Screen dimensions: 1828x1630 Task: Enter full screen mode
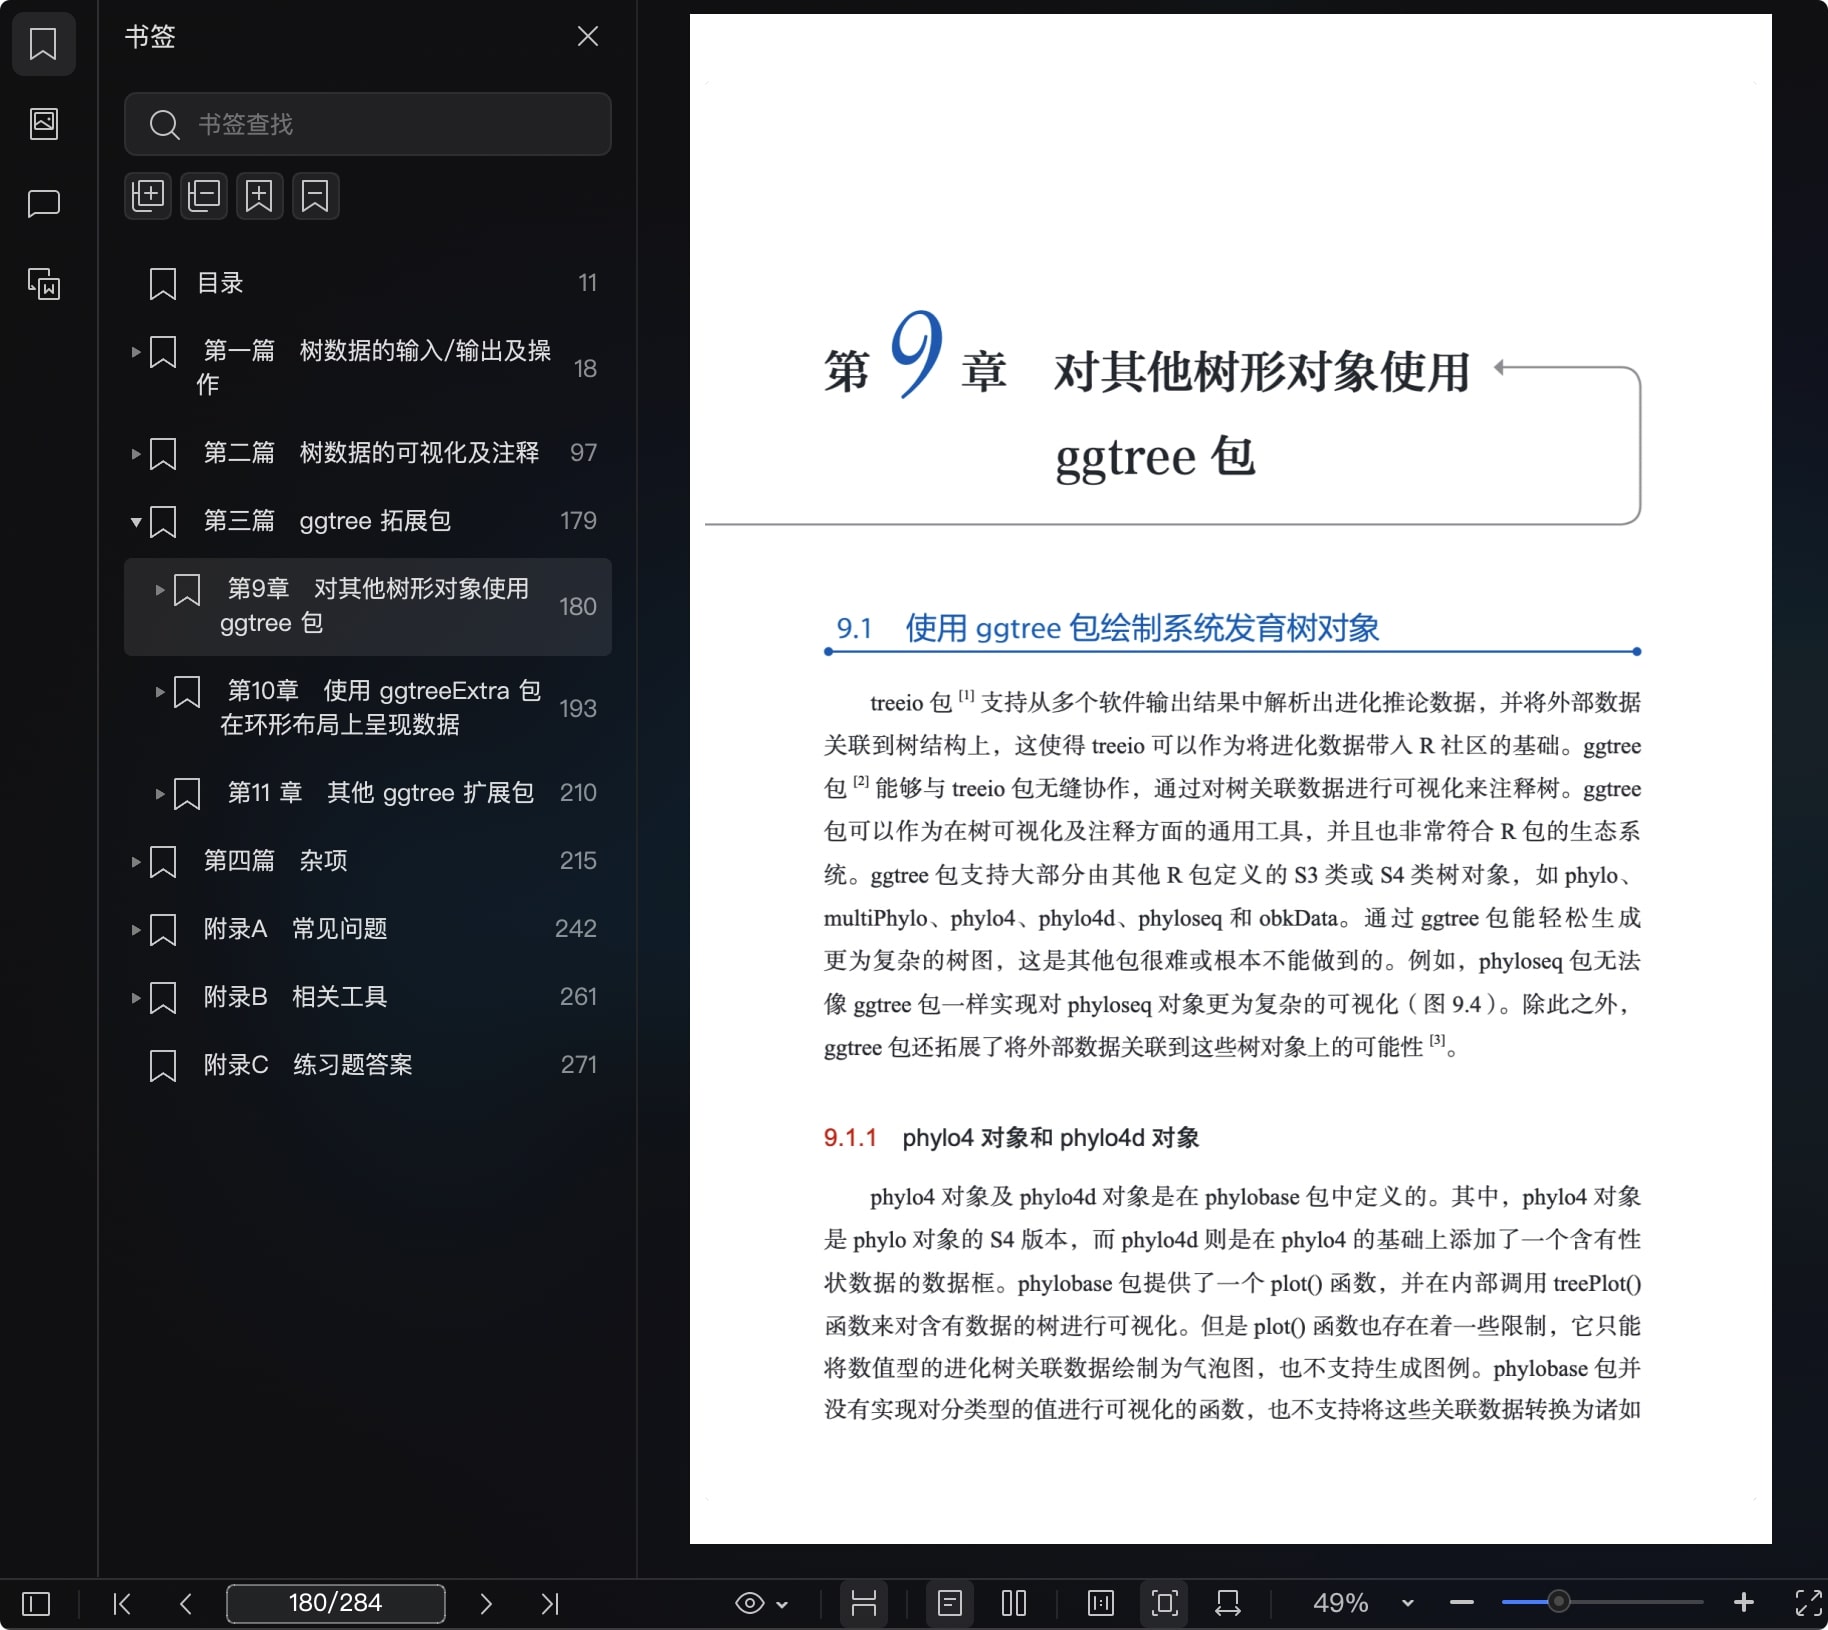coord(1808,1603)
